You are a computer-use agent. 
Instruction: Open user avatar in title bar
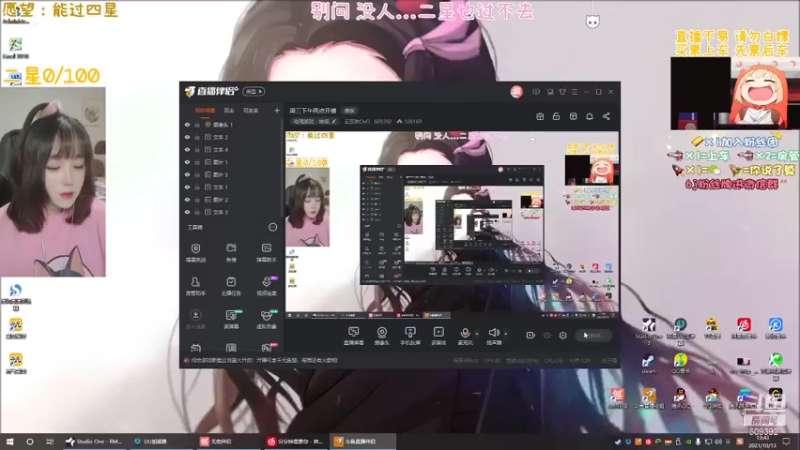[516, 92]
